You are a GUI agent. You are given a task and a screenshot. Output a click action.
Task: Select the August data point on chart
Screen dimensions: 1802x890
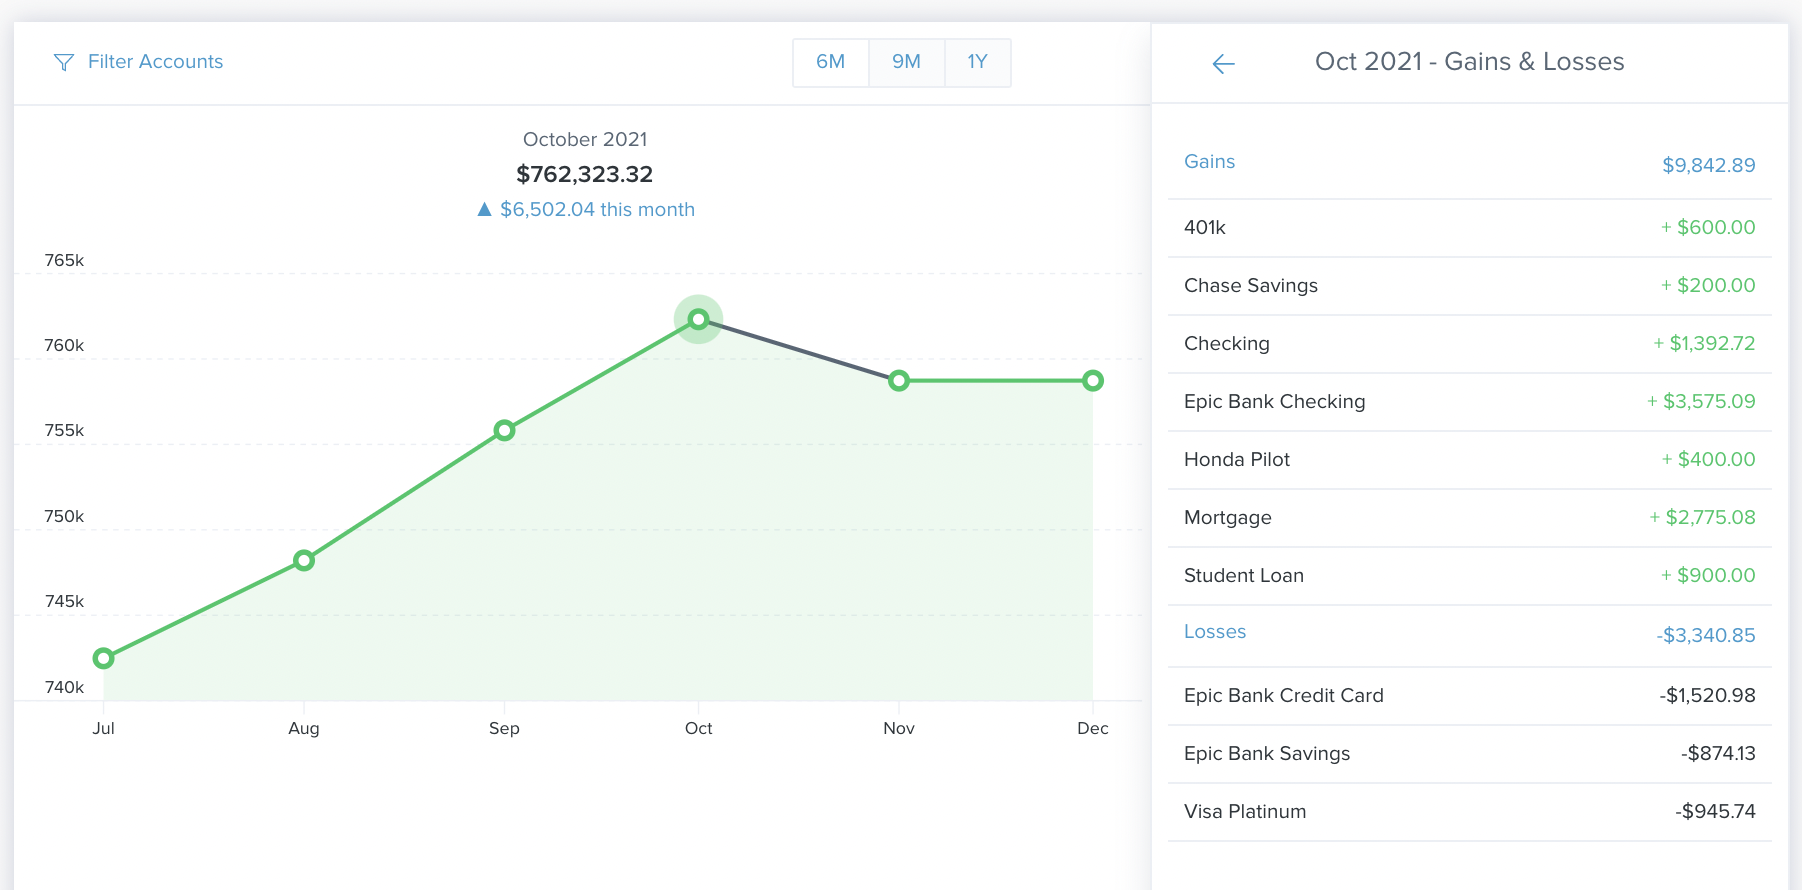click(x=304, y=561)
